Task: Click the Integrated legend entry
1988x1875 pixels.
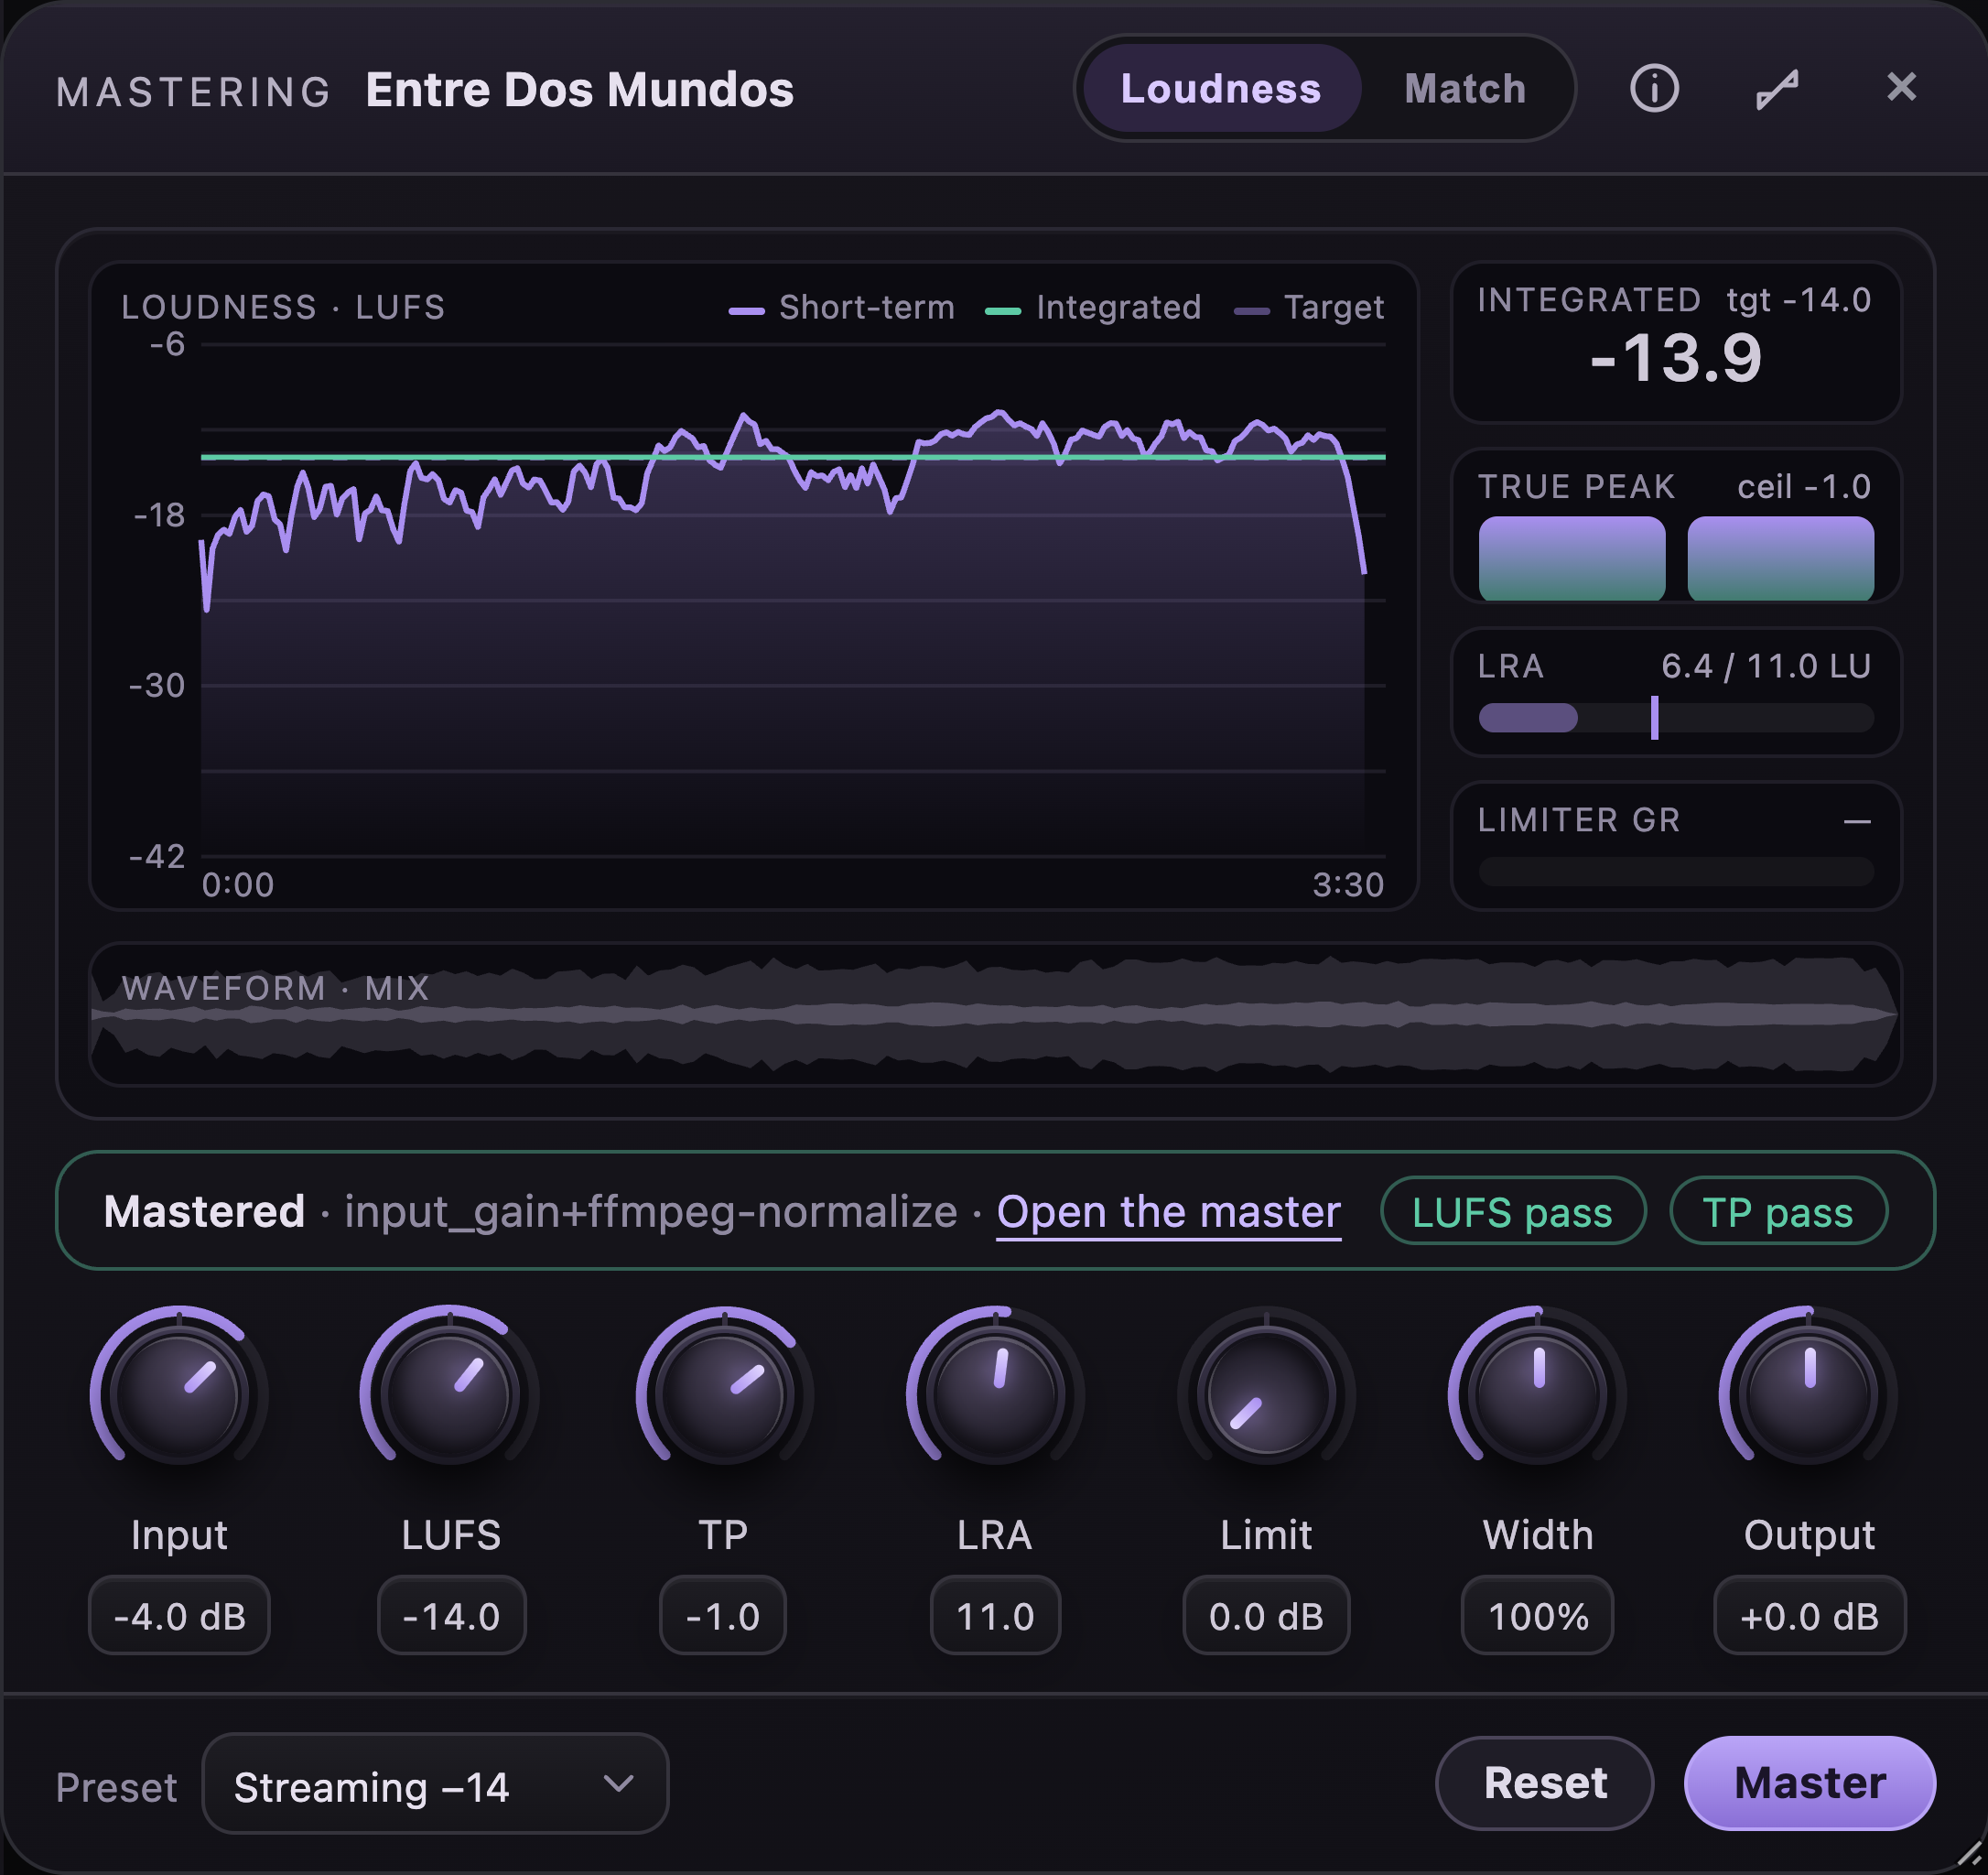Action: (x=1093, y=307)
